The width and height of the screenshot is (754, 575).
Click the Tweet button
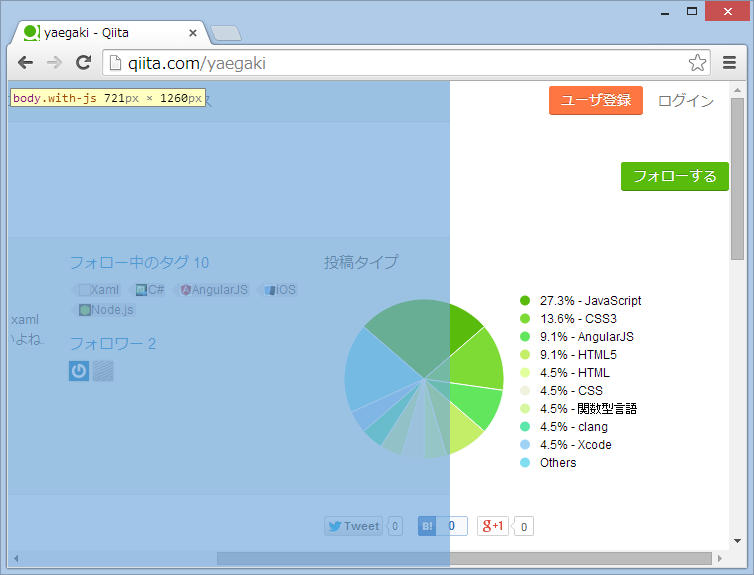pyautogui.click(x=353, y=526)
